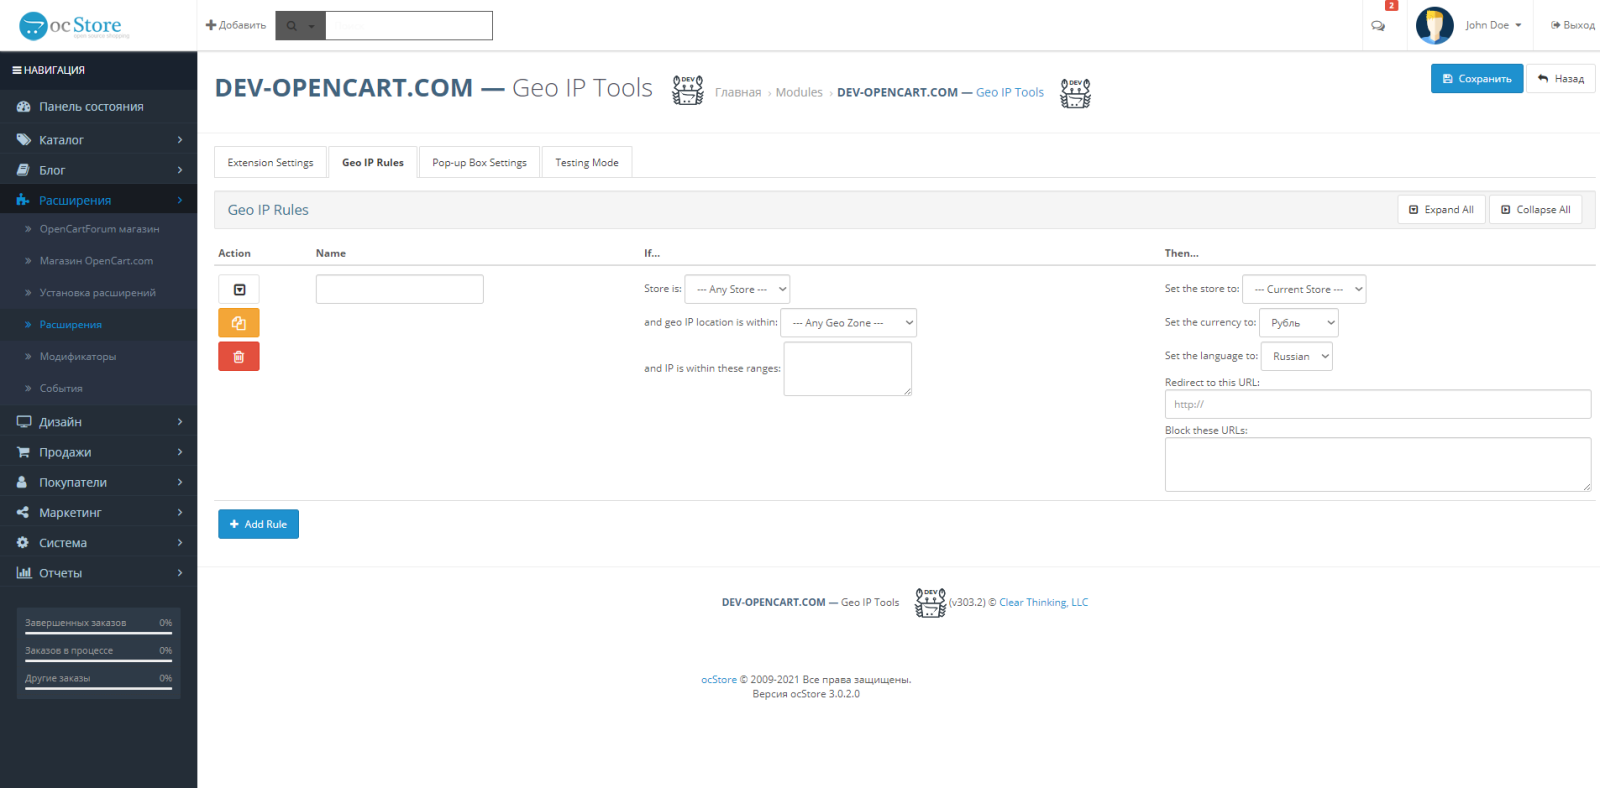Open OpenCartForum магазин submenu item
The width and height of the screenshot is (1600, 789).
99,229
